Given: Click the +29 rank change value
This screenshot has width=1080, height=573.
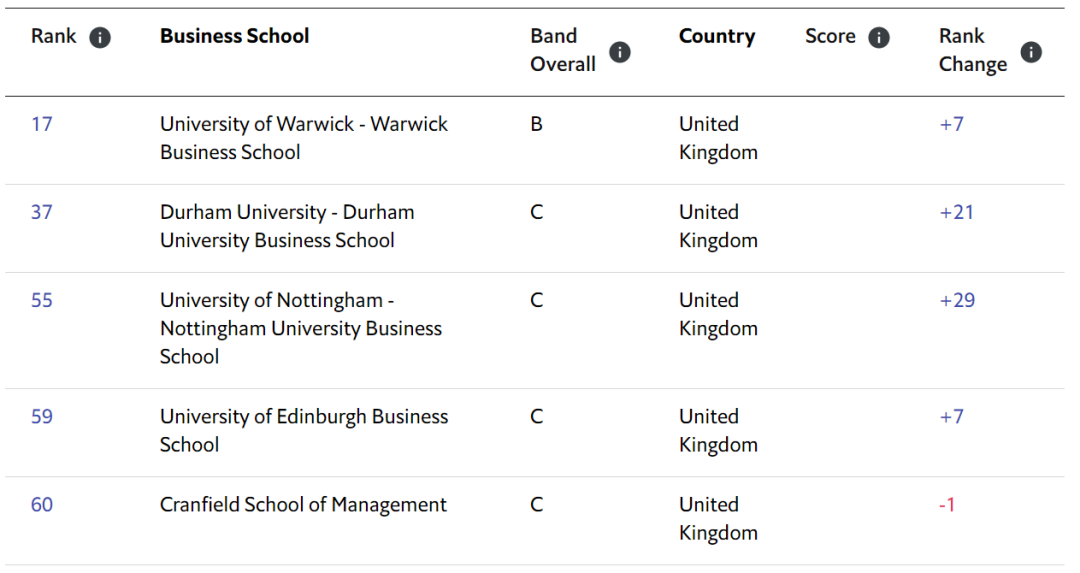Looking at the screenshot, I should pos(957,301).
